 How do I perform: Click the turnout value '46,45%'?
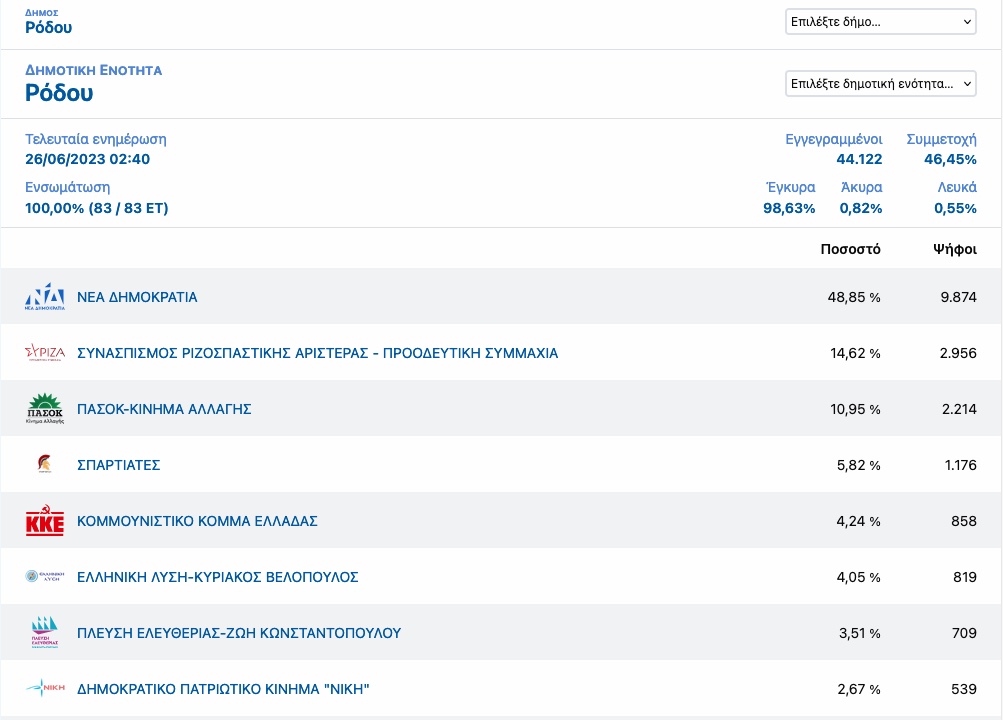pyautogui.click(x=950, y=159)
